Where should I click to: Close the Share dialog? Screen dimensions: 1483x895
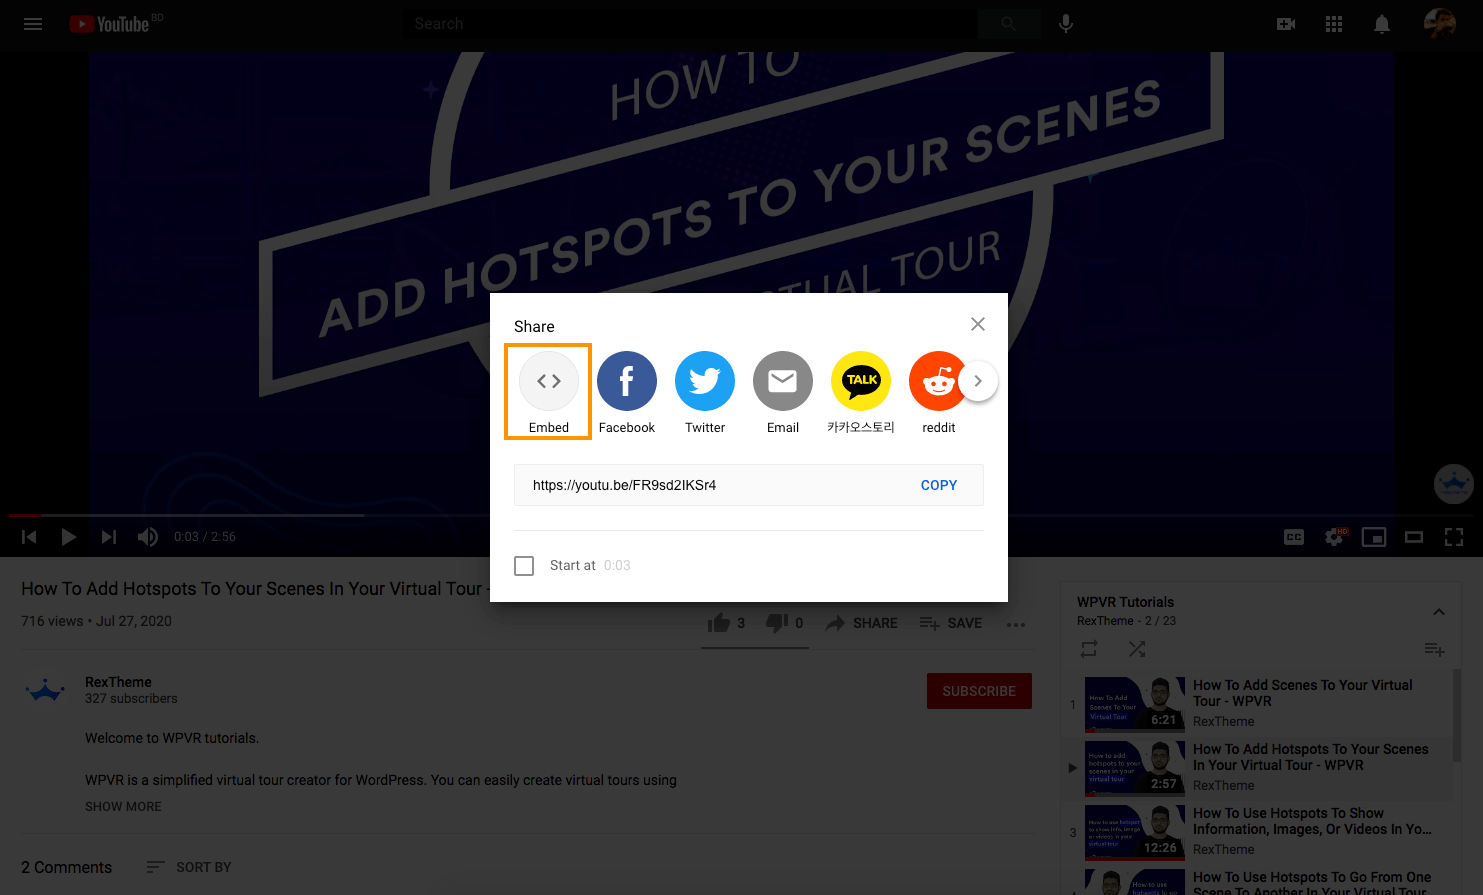[x=978, y=324]
